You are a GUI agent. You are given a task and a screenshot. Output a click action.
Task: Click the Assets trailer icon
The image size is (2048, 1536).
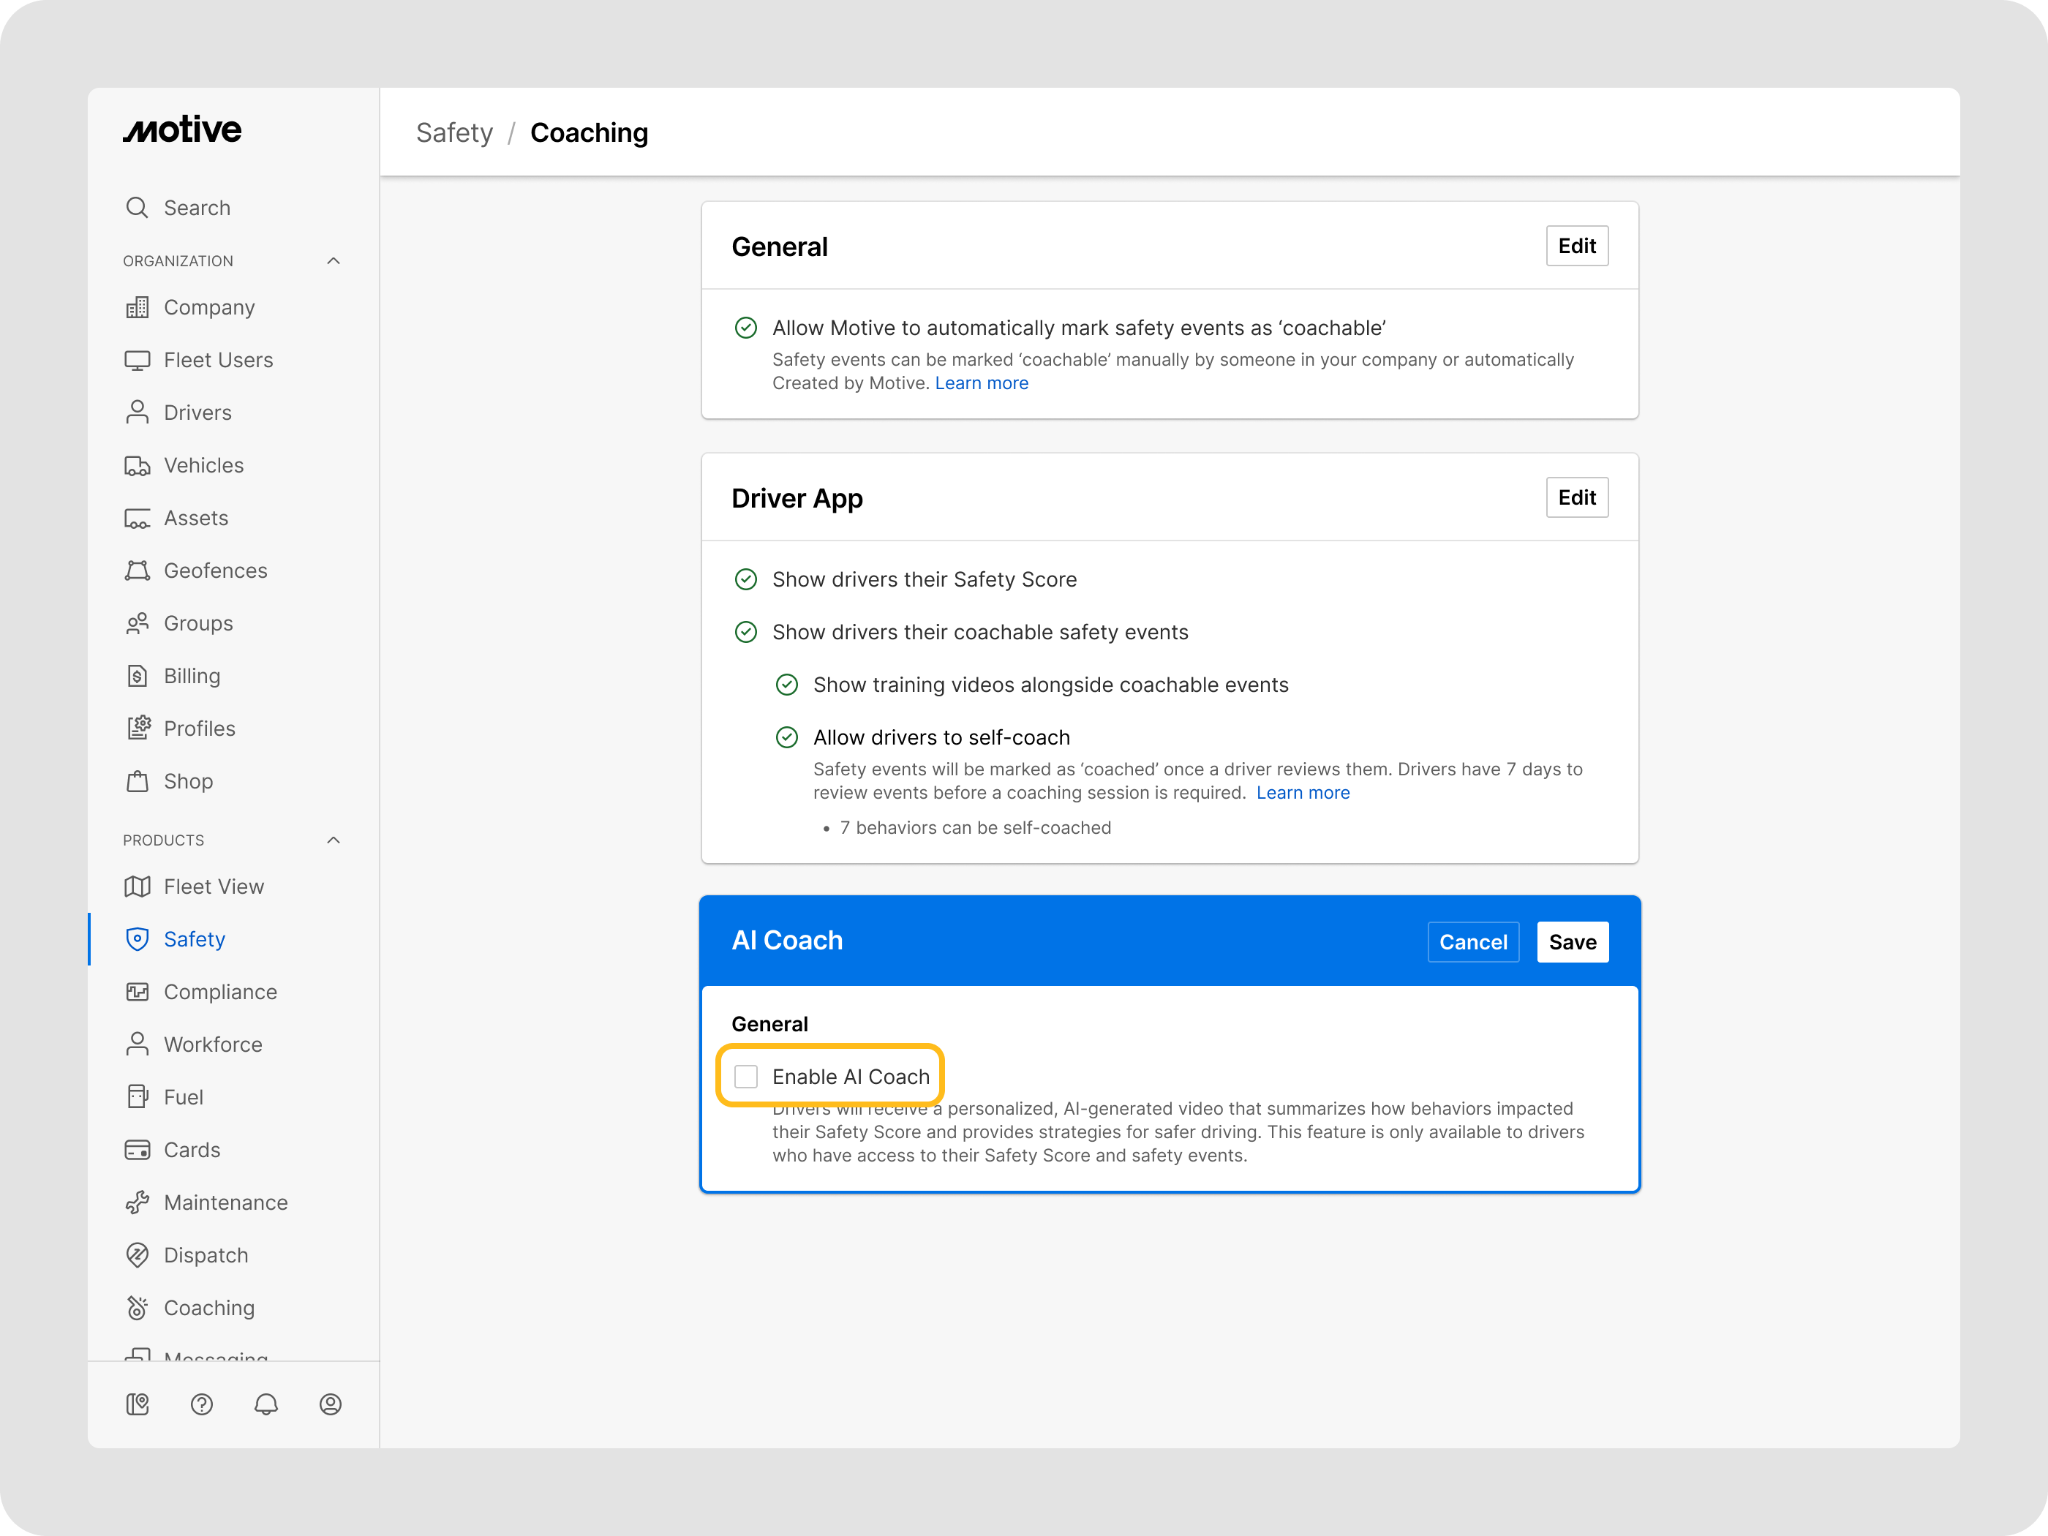pos(137,518)
